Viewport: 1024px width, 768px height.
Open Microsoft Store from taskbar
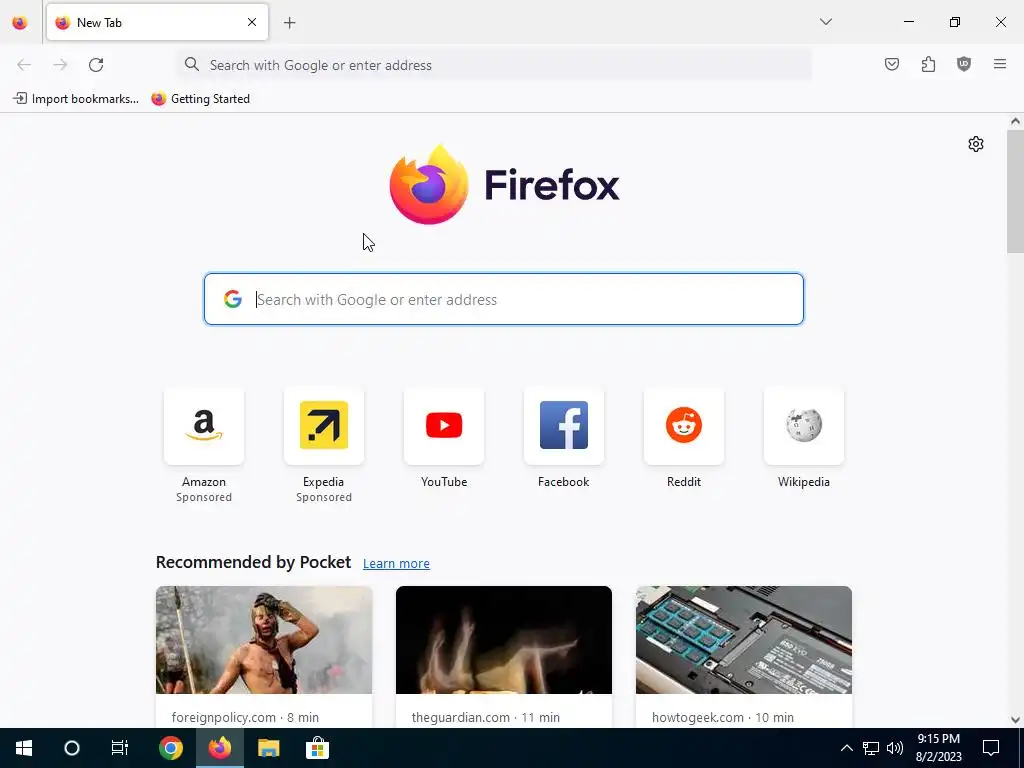(x=317, y=748)
